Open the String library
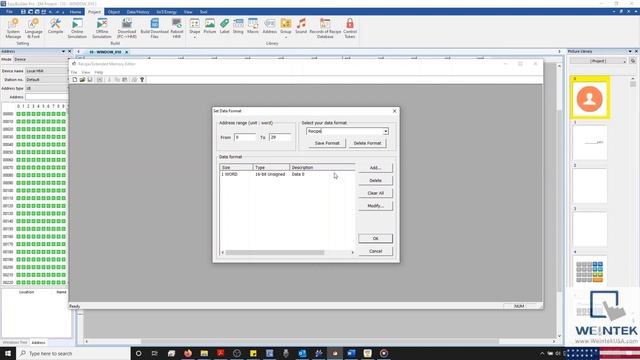The width and height of the screenshot is (640, 360). (x=238, y=26)
